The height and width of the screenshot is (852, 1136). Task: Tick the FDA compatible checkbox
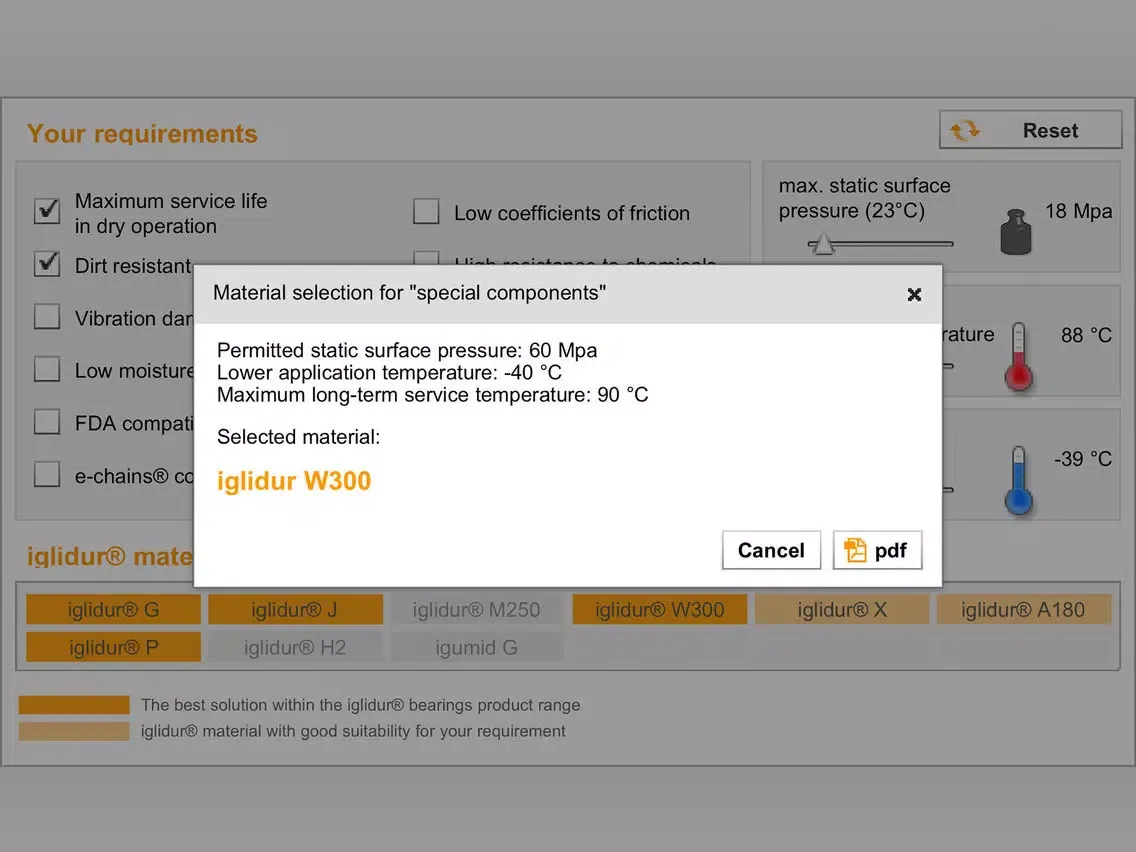47,422
